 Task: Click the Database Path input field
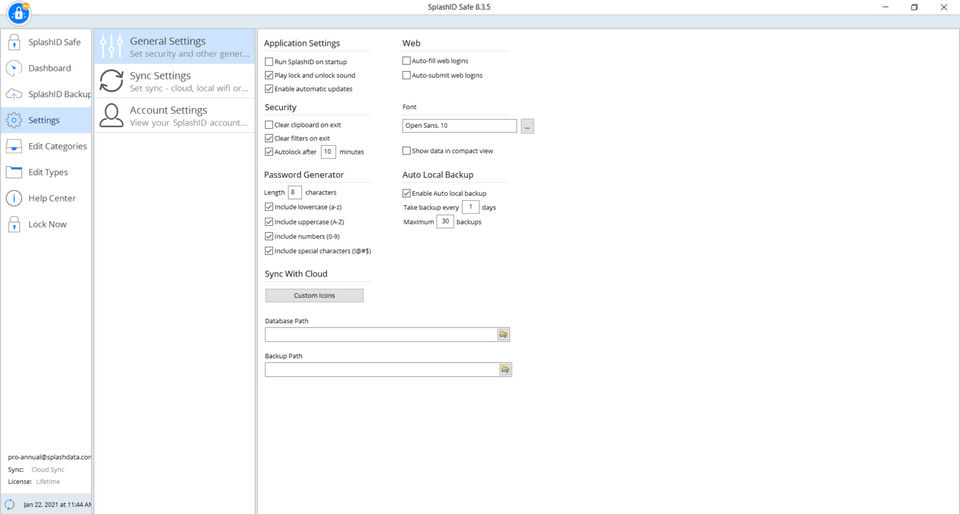pos(381,334)
